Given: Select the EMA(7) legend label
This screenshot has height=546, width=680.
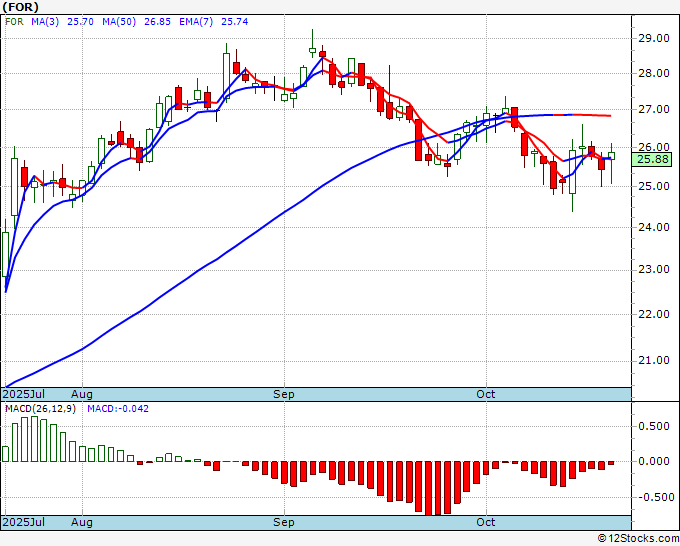Looking at the screenshot, I should pos(196,21).
